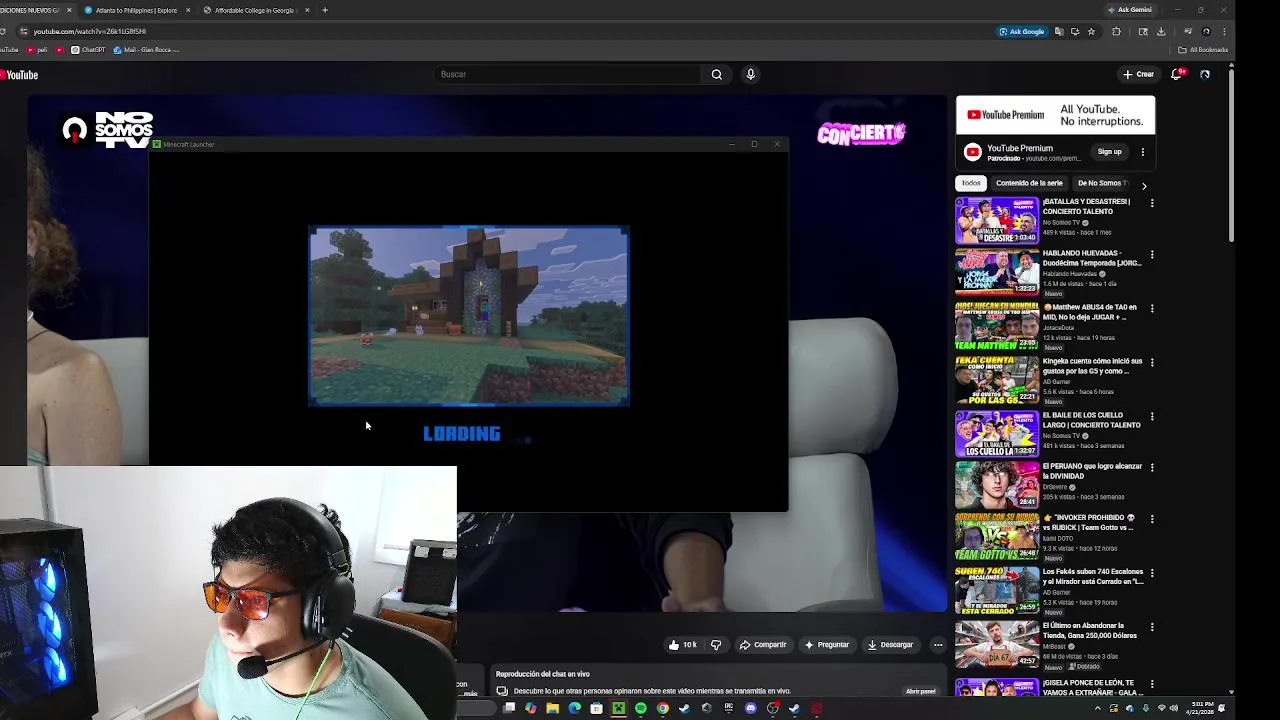Open the browser downloads icon
The height and width of the screenshot is (720, 1280).
[x=1161, y=31]
